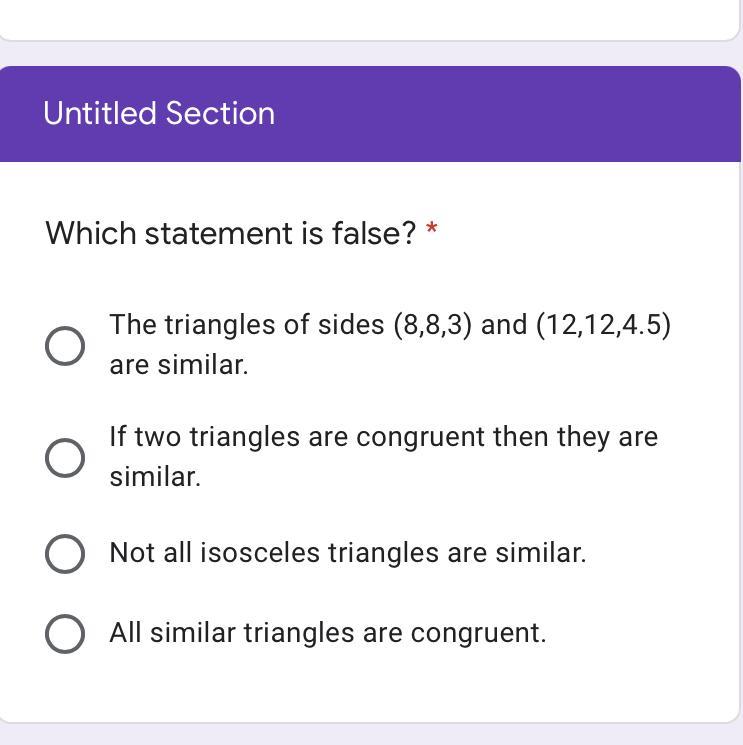Click the red required asterisk

[432, 230]
